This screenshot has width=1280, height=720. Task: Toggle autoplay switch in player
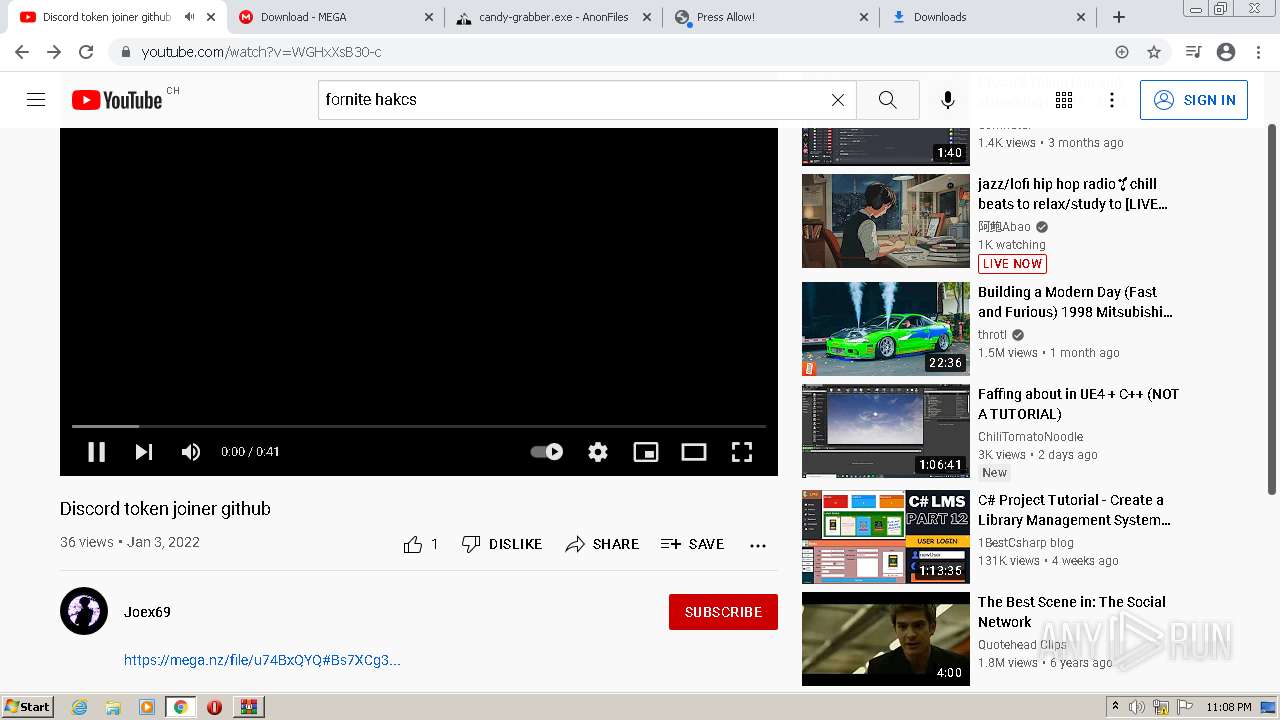point(547,452)
